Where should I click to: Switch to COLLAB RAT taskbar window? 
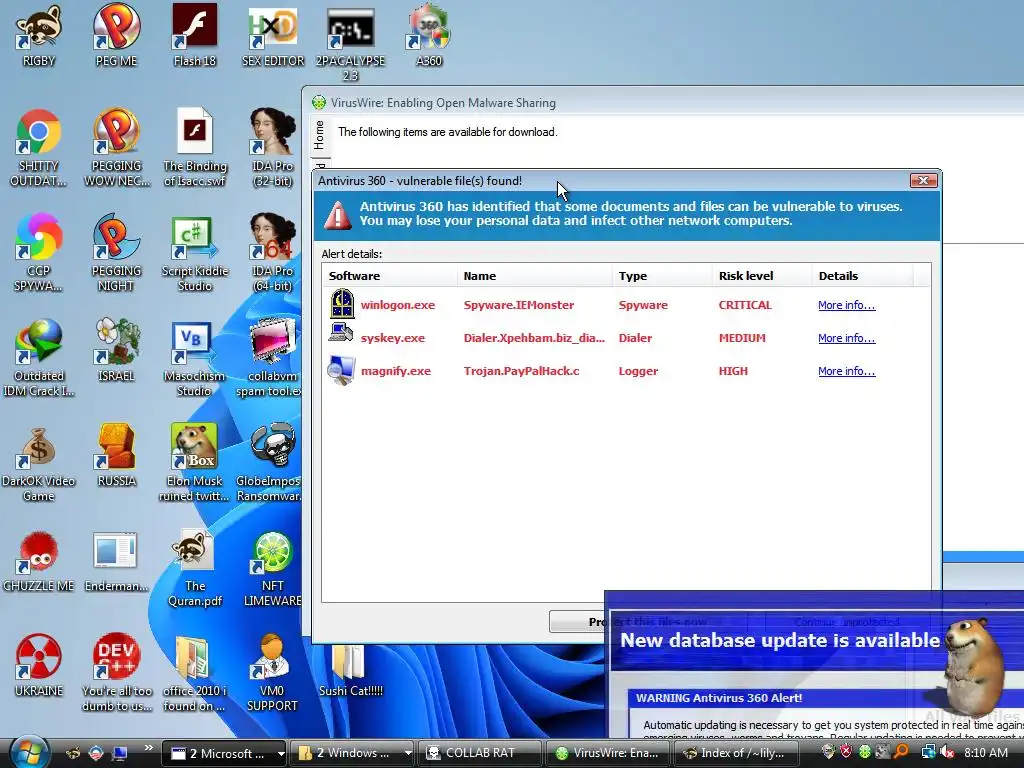click(x=479, y=753)
